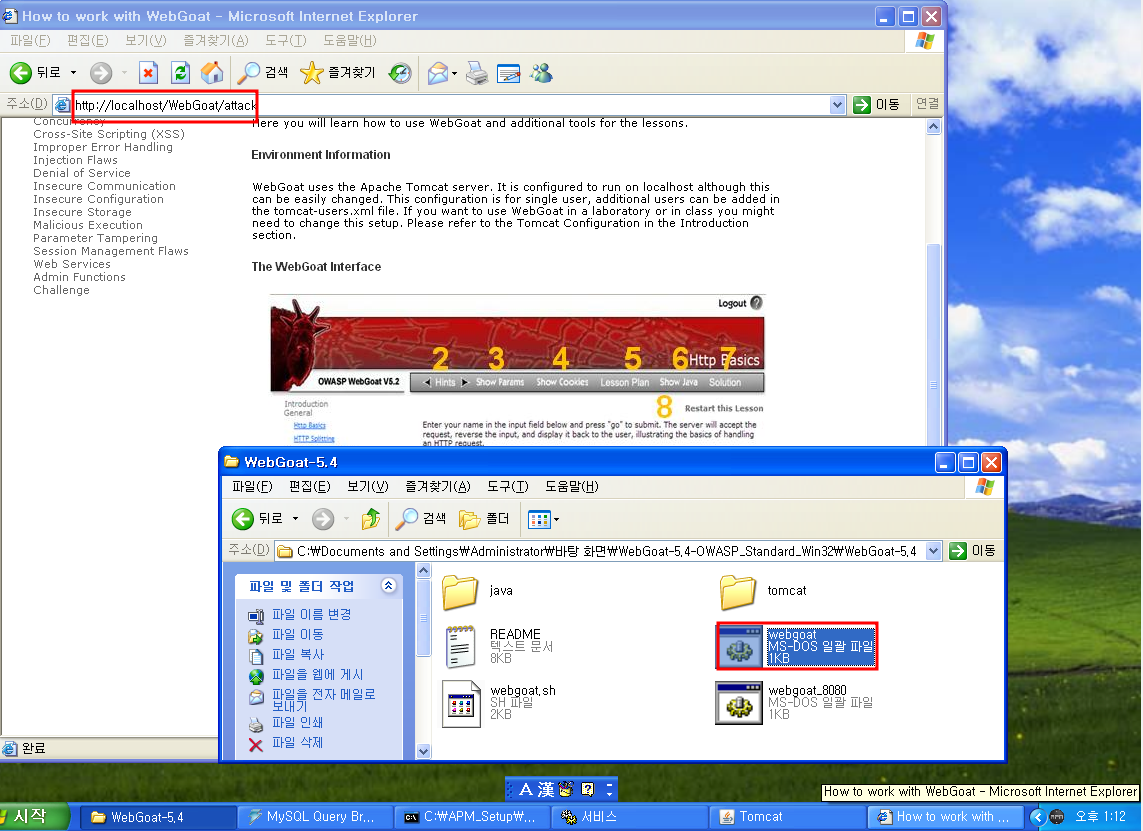Viewport: 1143px width, 831px height.
Task: Open the Back button history dropdown in IE
Action: (73, 72)
